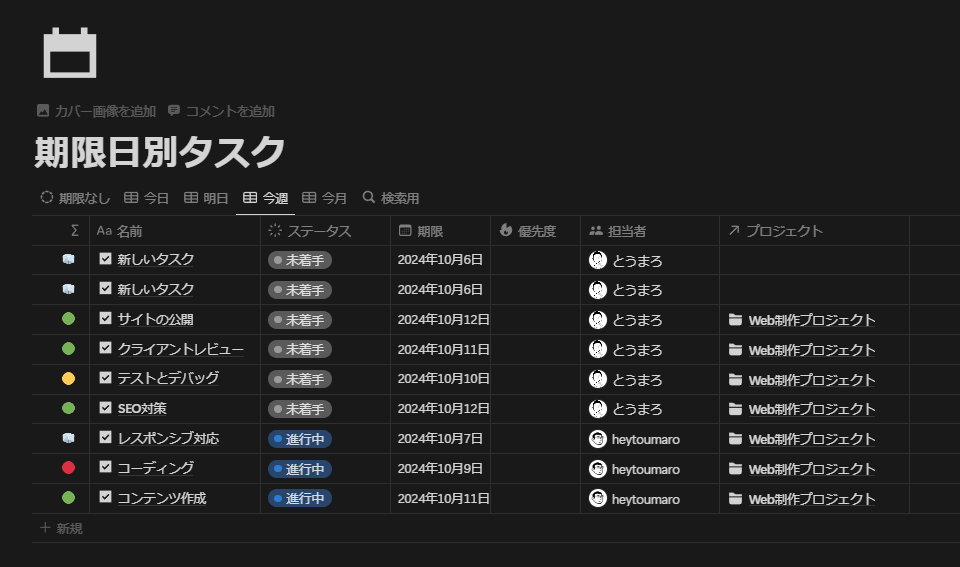Switch to the 検索用 view tab

(390, 198)
